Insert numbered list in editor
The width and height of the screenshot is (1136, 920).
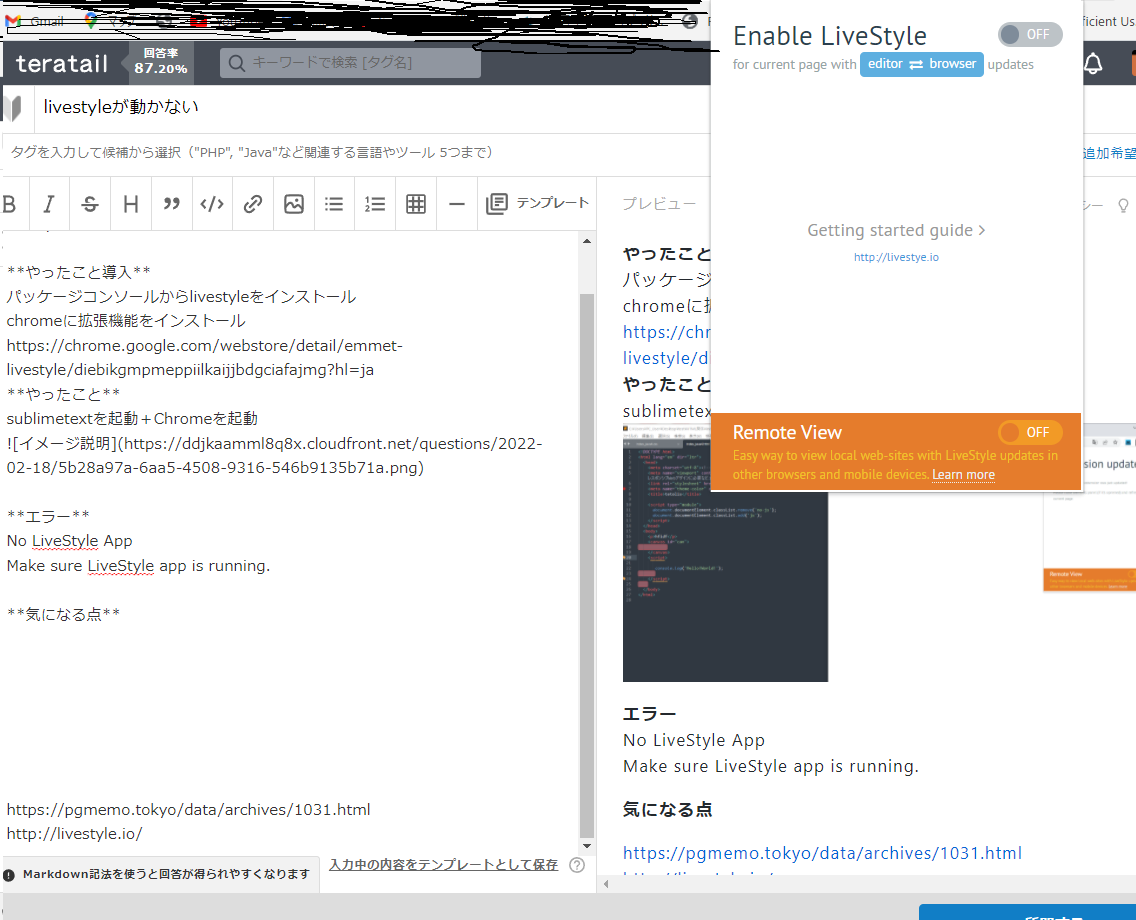click(x=375, y=204)
